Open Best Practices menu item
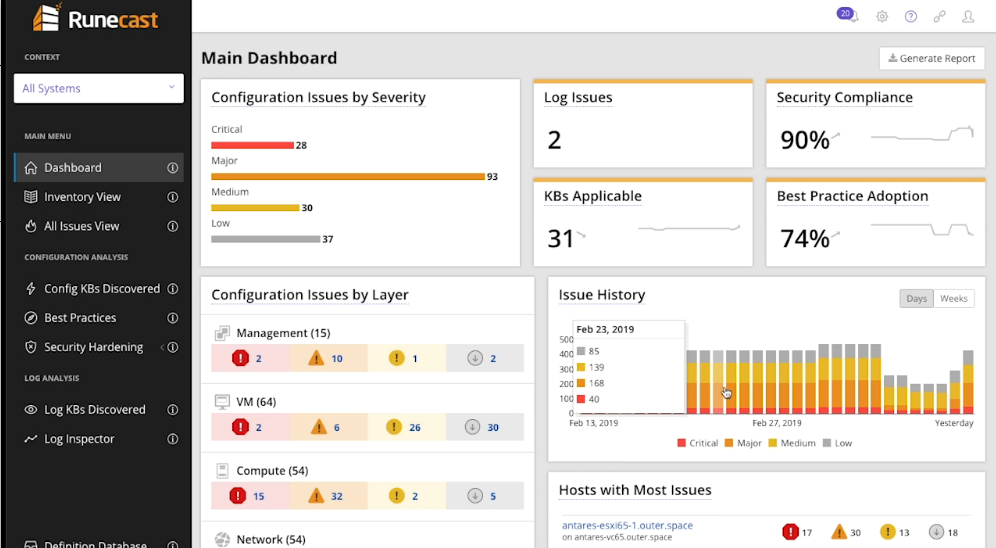Image resolution: width=996 pixels, height=548 pixels. [x=98, y=317]
